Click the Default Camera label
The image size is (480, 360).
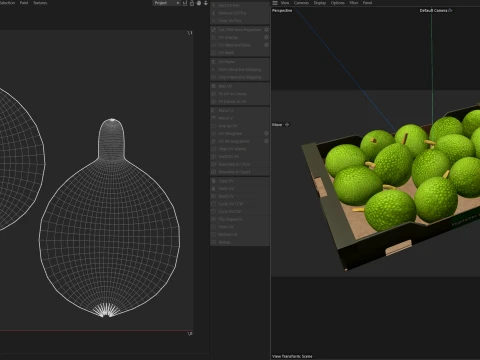[x=433, y=10]
